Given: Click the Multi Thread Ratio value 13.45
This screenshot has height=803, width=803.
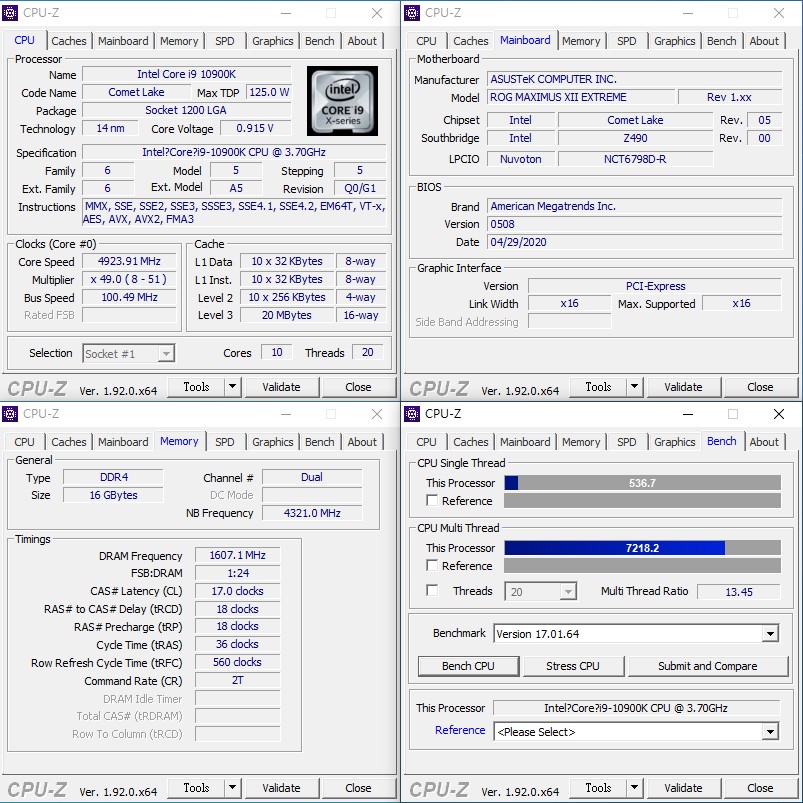Looking at the screenshot, I should (739, 592).
